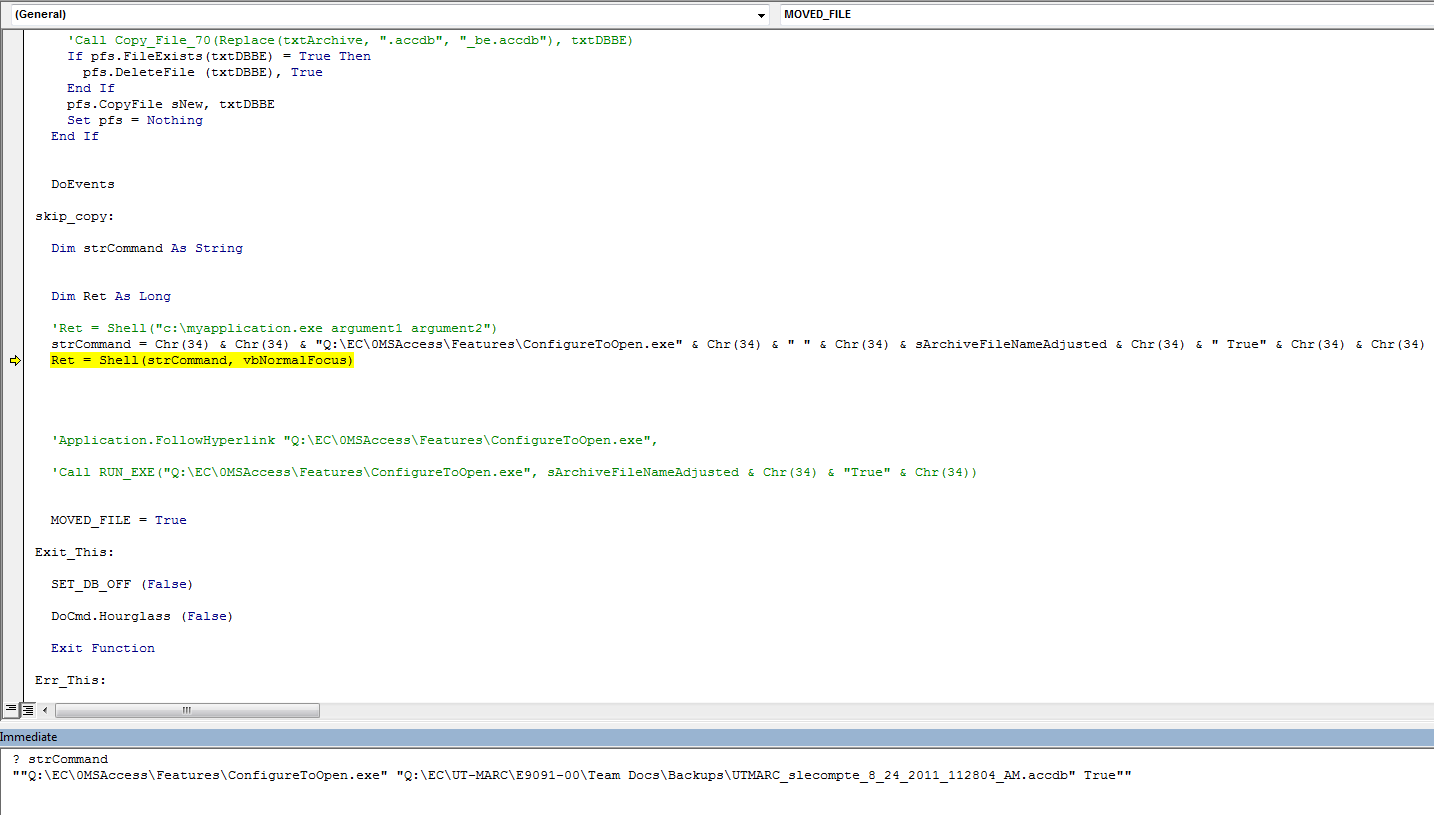Click the strCommand output path in Immediate
The image size is (1434, 815).
coord(572,775)
